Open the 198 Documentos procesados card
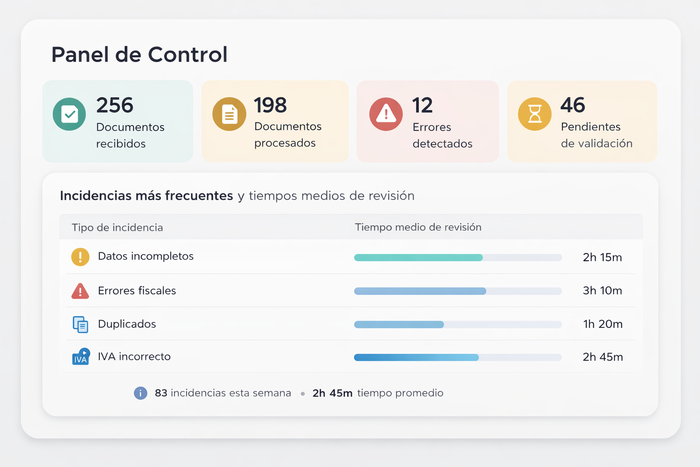The image size is (700, 467). pos(275,121)
